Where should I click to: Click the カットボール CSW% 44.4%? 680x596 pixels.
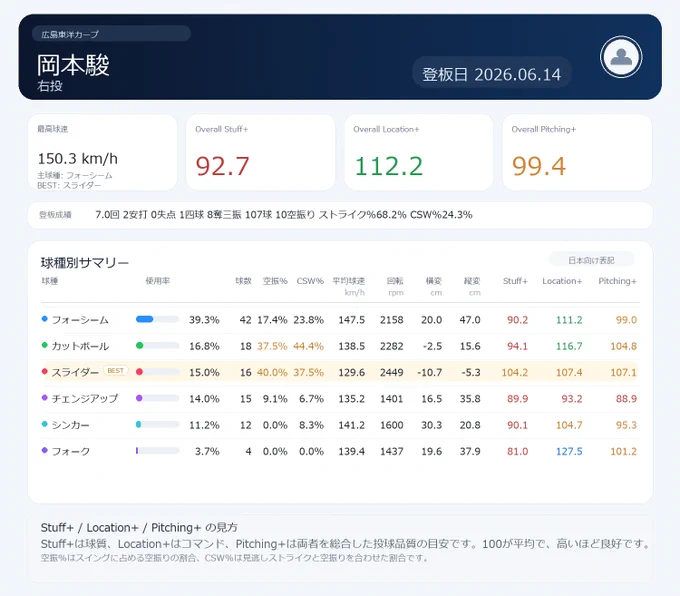pyautogui.click(x=308, y=346)
